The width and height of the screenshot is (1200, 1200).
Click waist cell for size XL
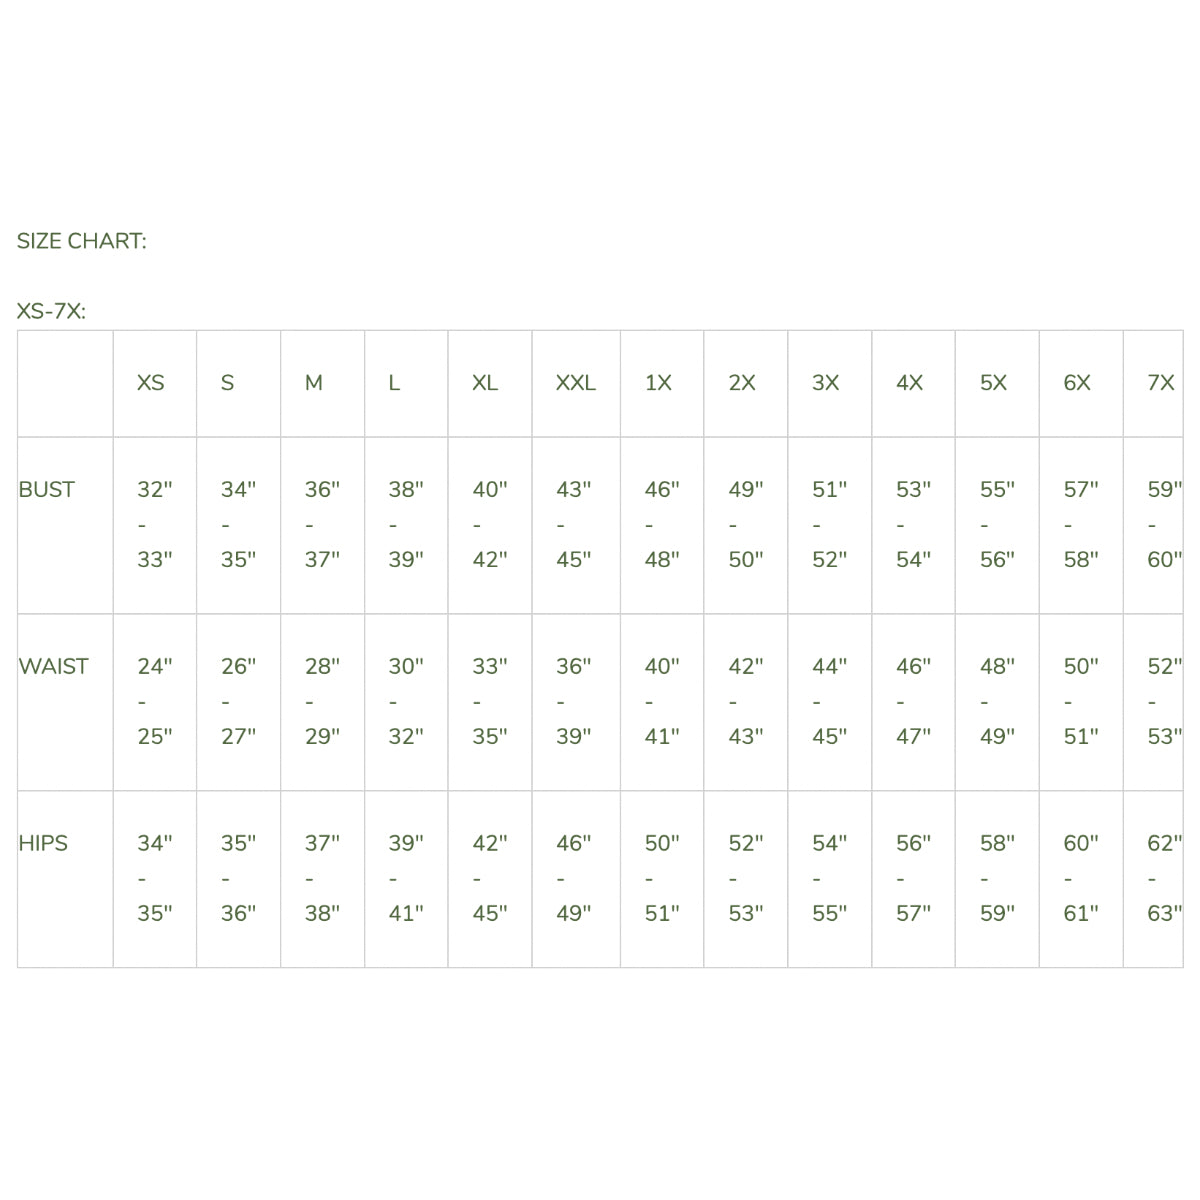pos(490,701)
